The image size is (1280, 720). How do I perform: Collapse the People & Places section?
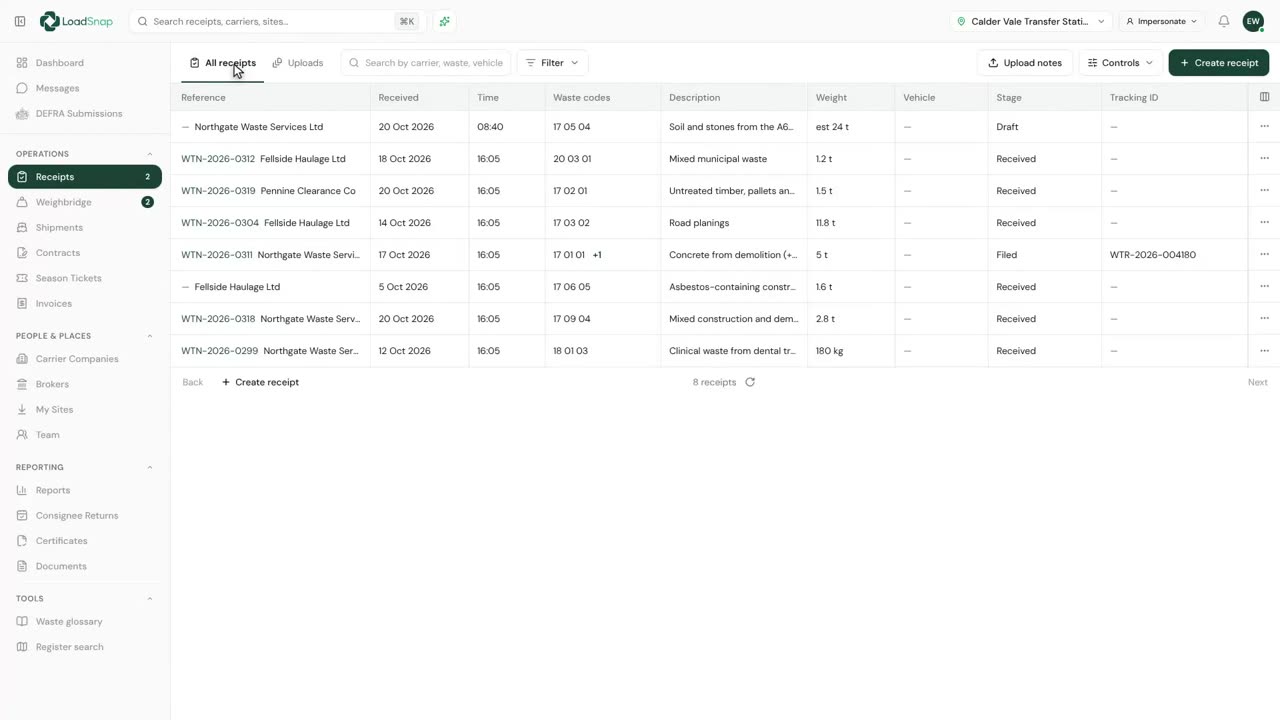(x=150, y=336)
